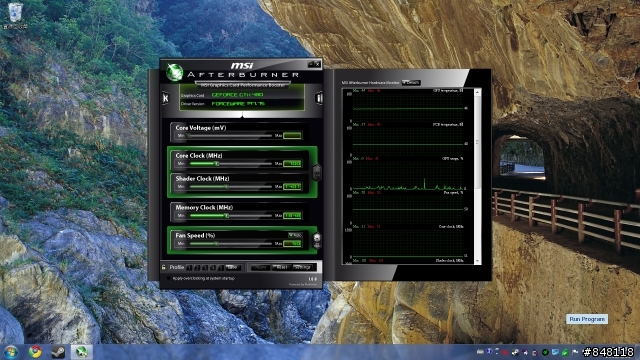Image resolution: width=640 pixels, height=360 pixels.
Task: Adjust the Memory Clock slider handle
Action: (x=227, y=216)
